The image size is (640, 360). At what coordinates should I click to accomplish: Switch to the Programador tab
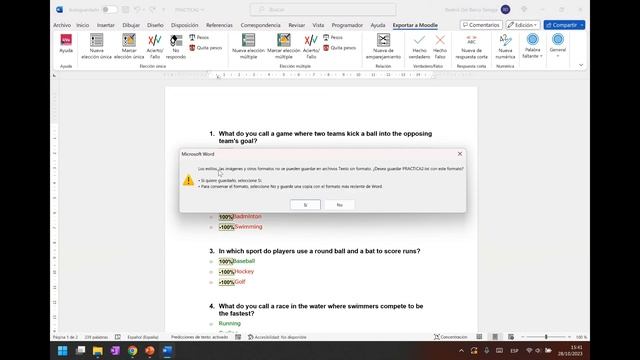point(347,25)
